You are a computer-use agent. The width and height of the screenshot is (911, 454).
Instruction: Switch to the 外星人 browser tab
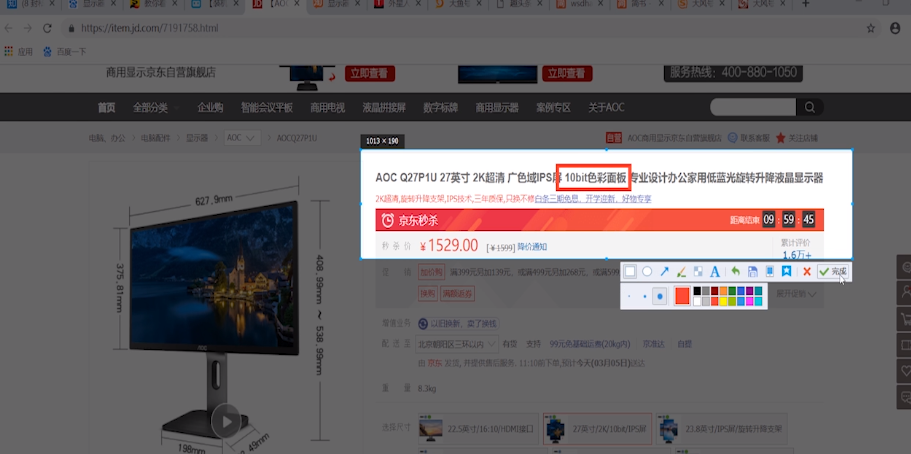396,5
